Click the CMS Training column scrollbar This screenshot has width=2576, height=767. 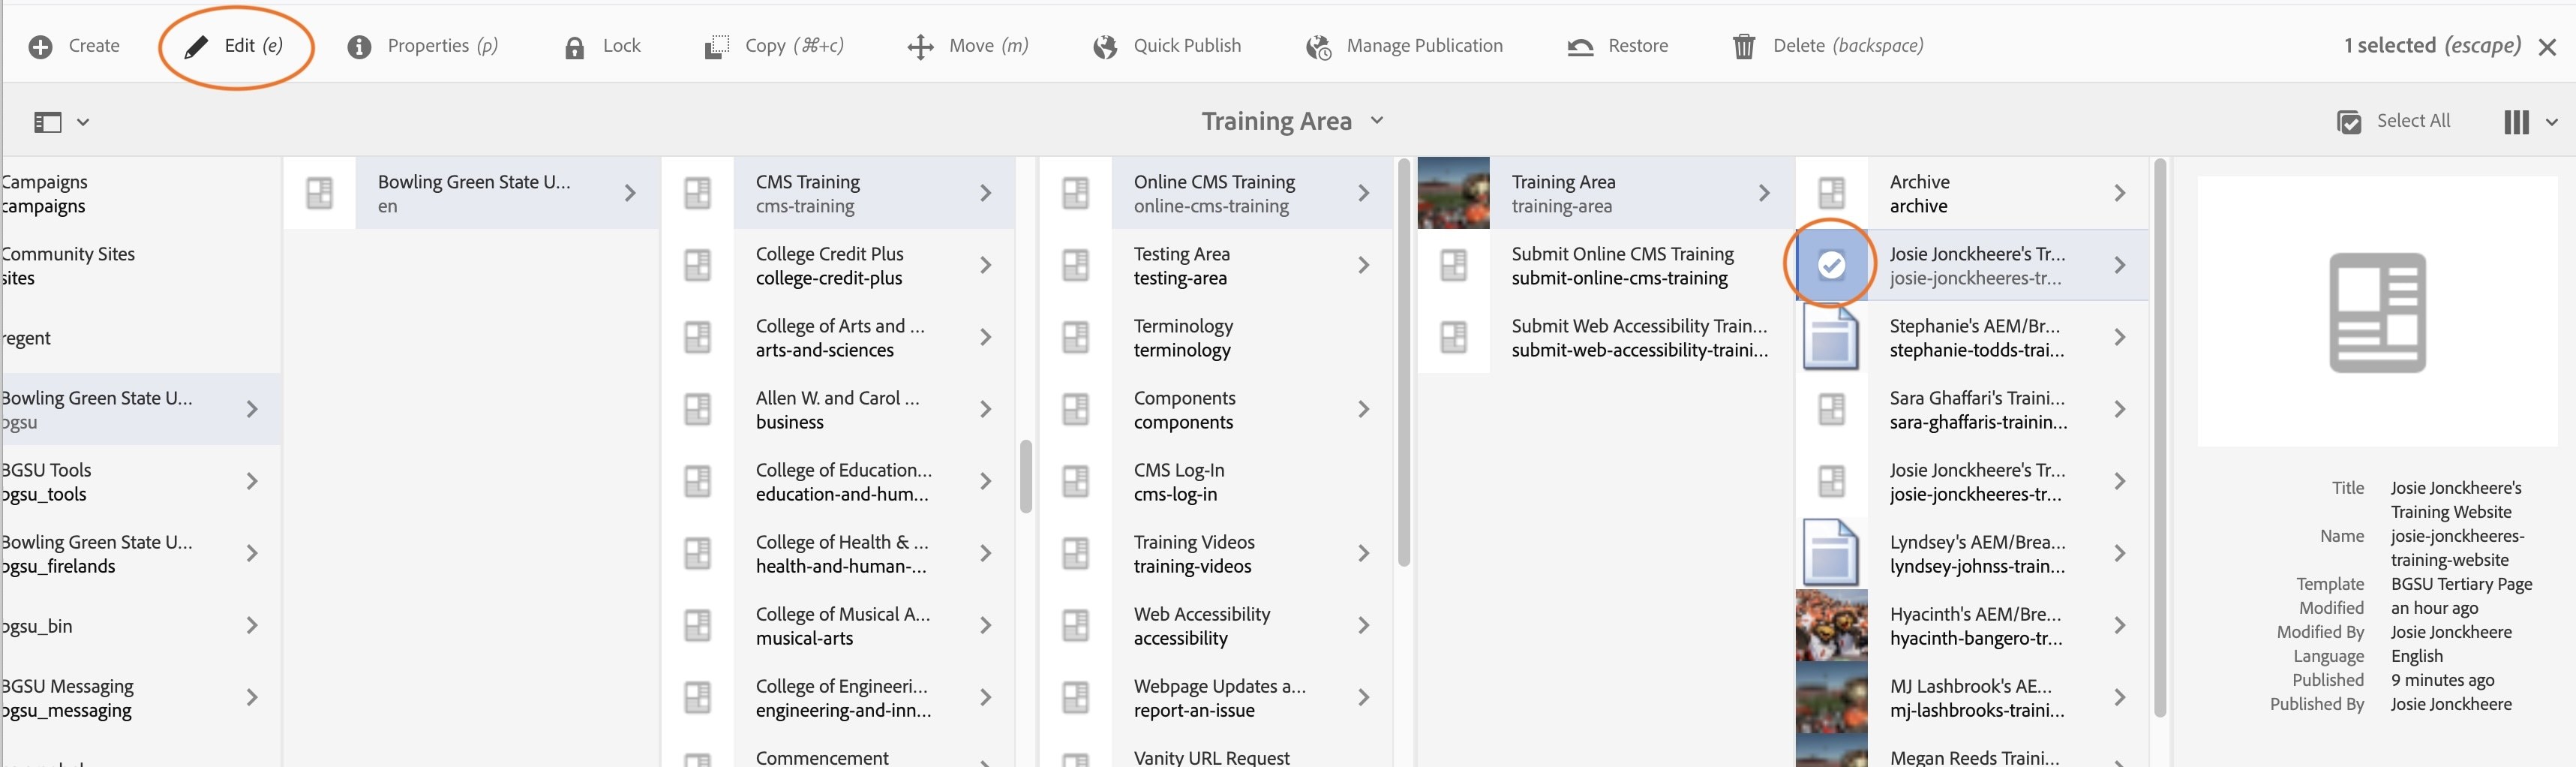coord(1026,476)
